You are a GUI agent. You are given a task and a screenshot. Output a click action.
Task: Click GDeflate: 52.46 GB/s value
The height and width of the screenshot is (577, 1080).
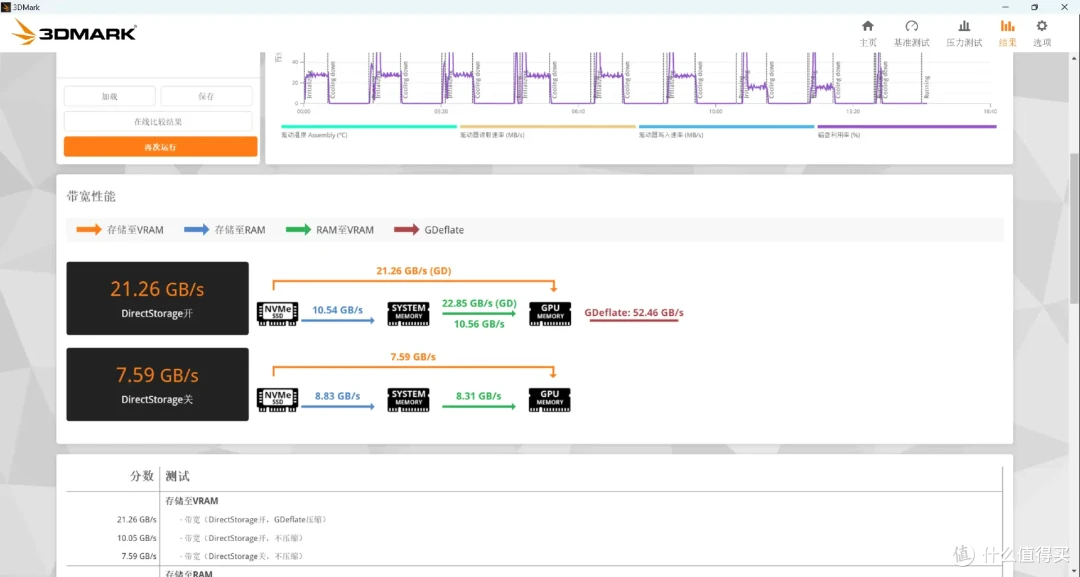pos(634,313)
